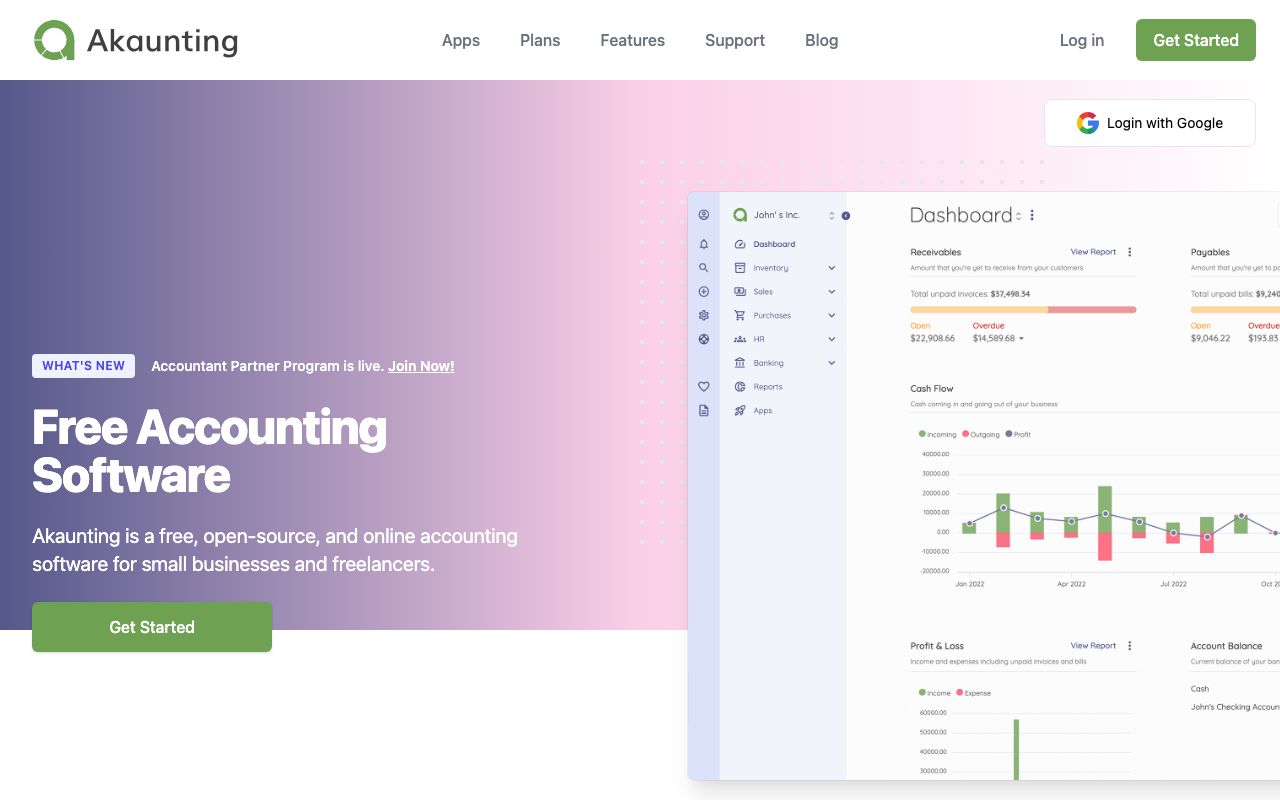Open Features in the top navigation
The image size is (1280, 800).
click(x=632, y=40)
